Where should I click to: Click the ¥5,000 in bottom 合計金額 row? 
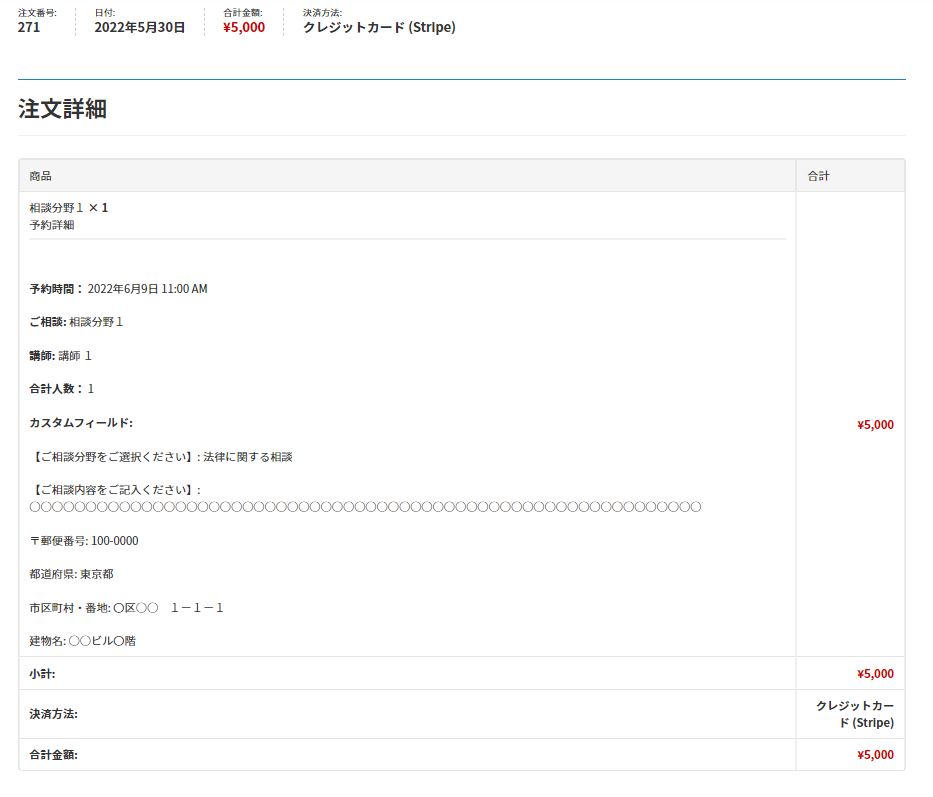(x=875, y=755)
